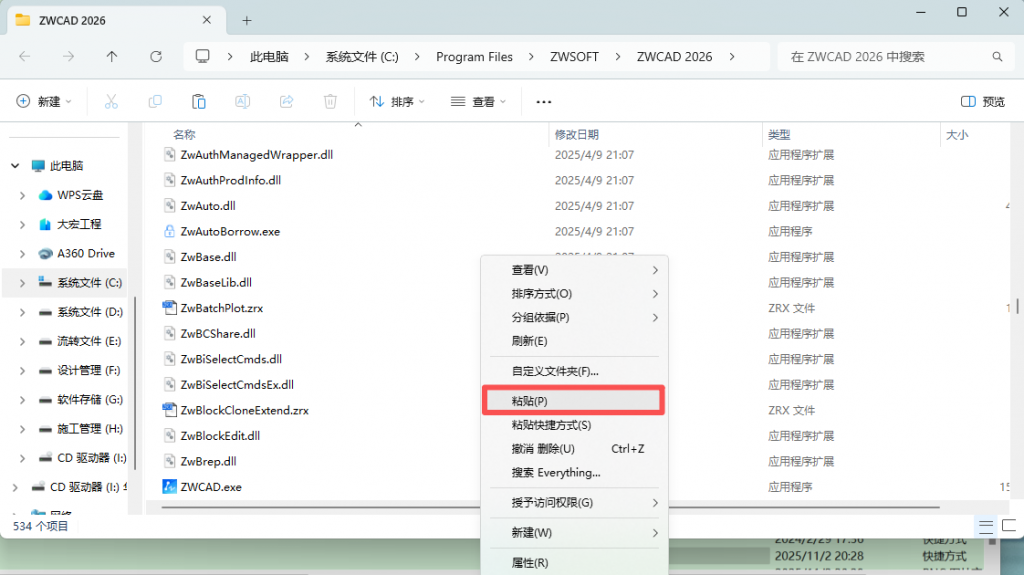Toggle the 预览 preview pane
1024x575 pixels.
pos(983,101)
